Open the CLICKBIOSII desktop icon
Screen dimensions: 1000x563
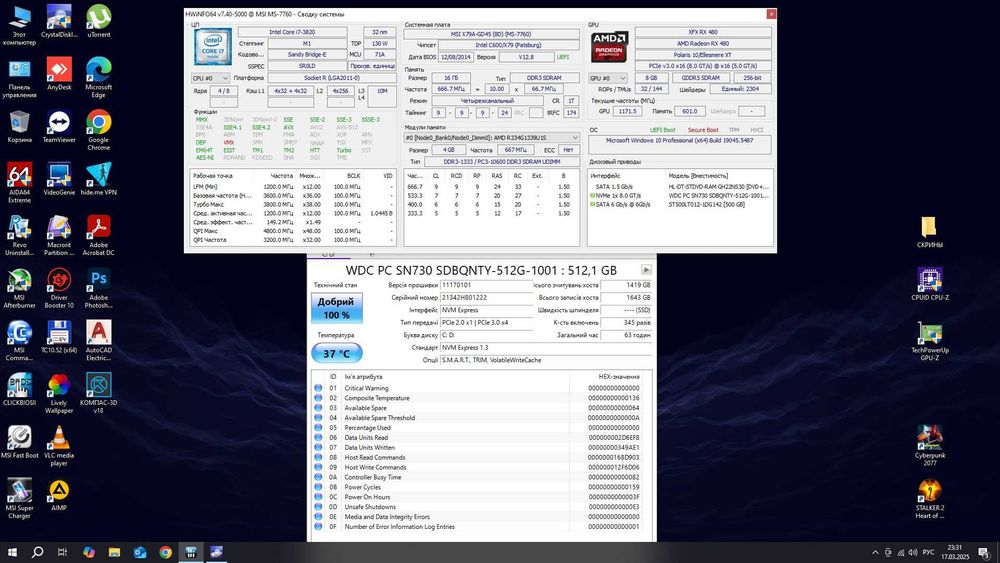pos(19,390)
